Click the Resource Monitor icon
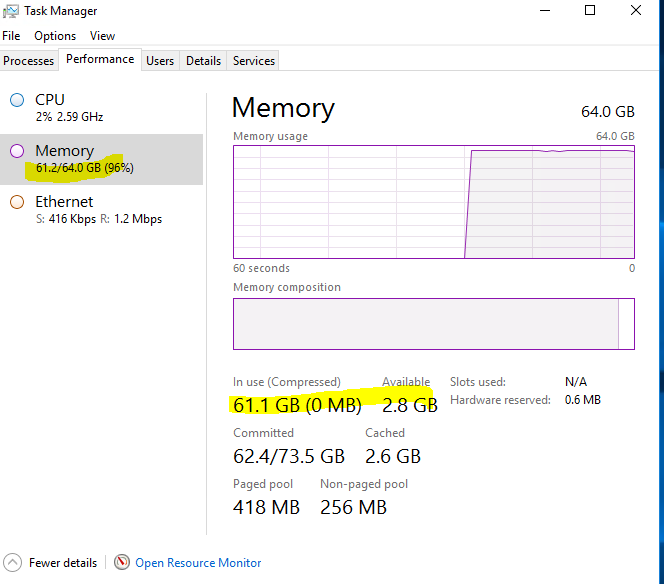The image size is (664, 584). click(122, 562)
